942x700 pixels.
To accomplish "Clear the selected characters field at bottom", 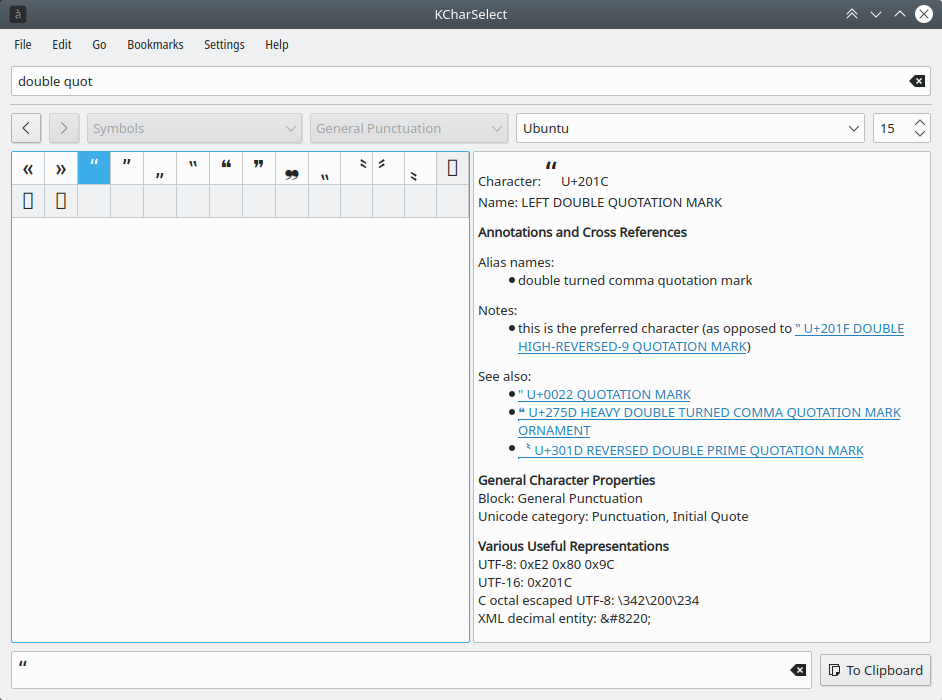I will 797,670.
